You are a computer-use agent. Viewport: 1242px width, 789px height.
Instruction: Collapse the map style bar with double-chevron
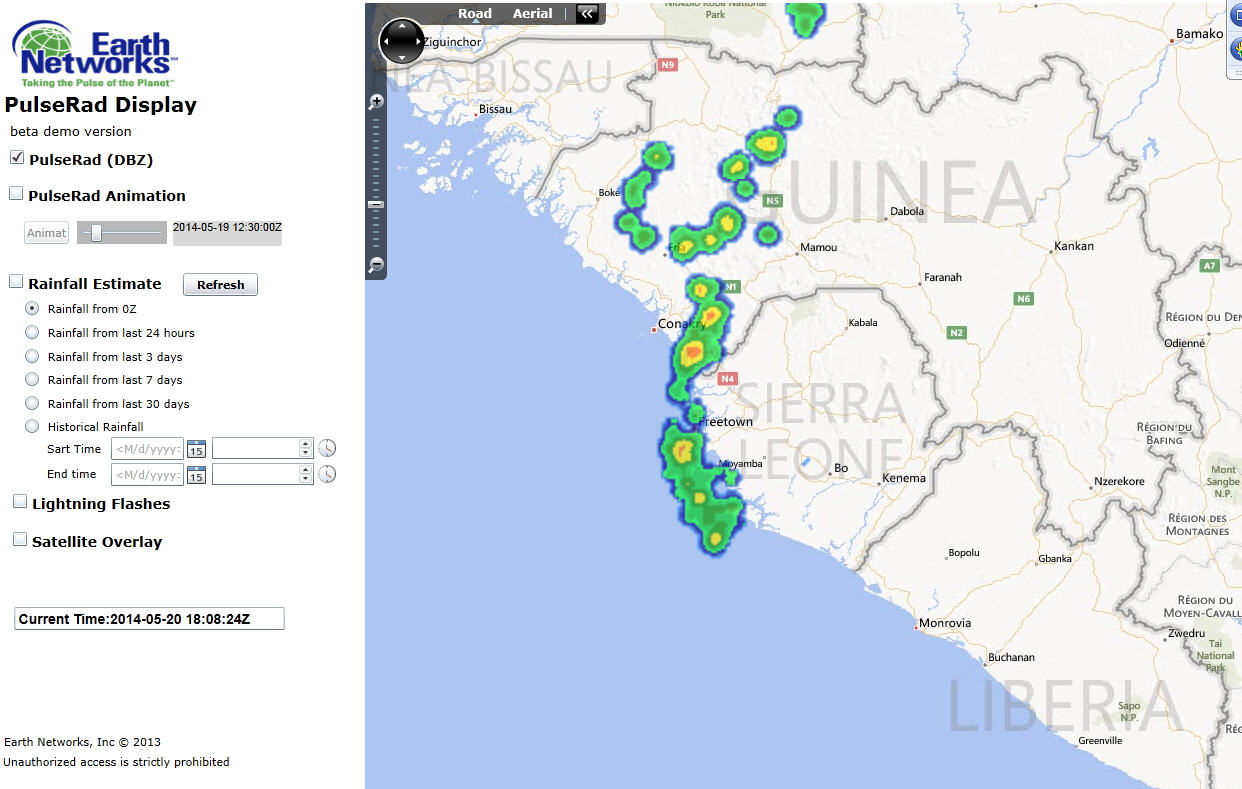587,13
